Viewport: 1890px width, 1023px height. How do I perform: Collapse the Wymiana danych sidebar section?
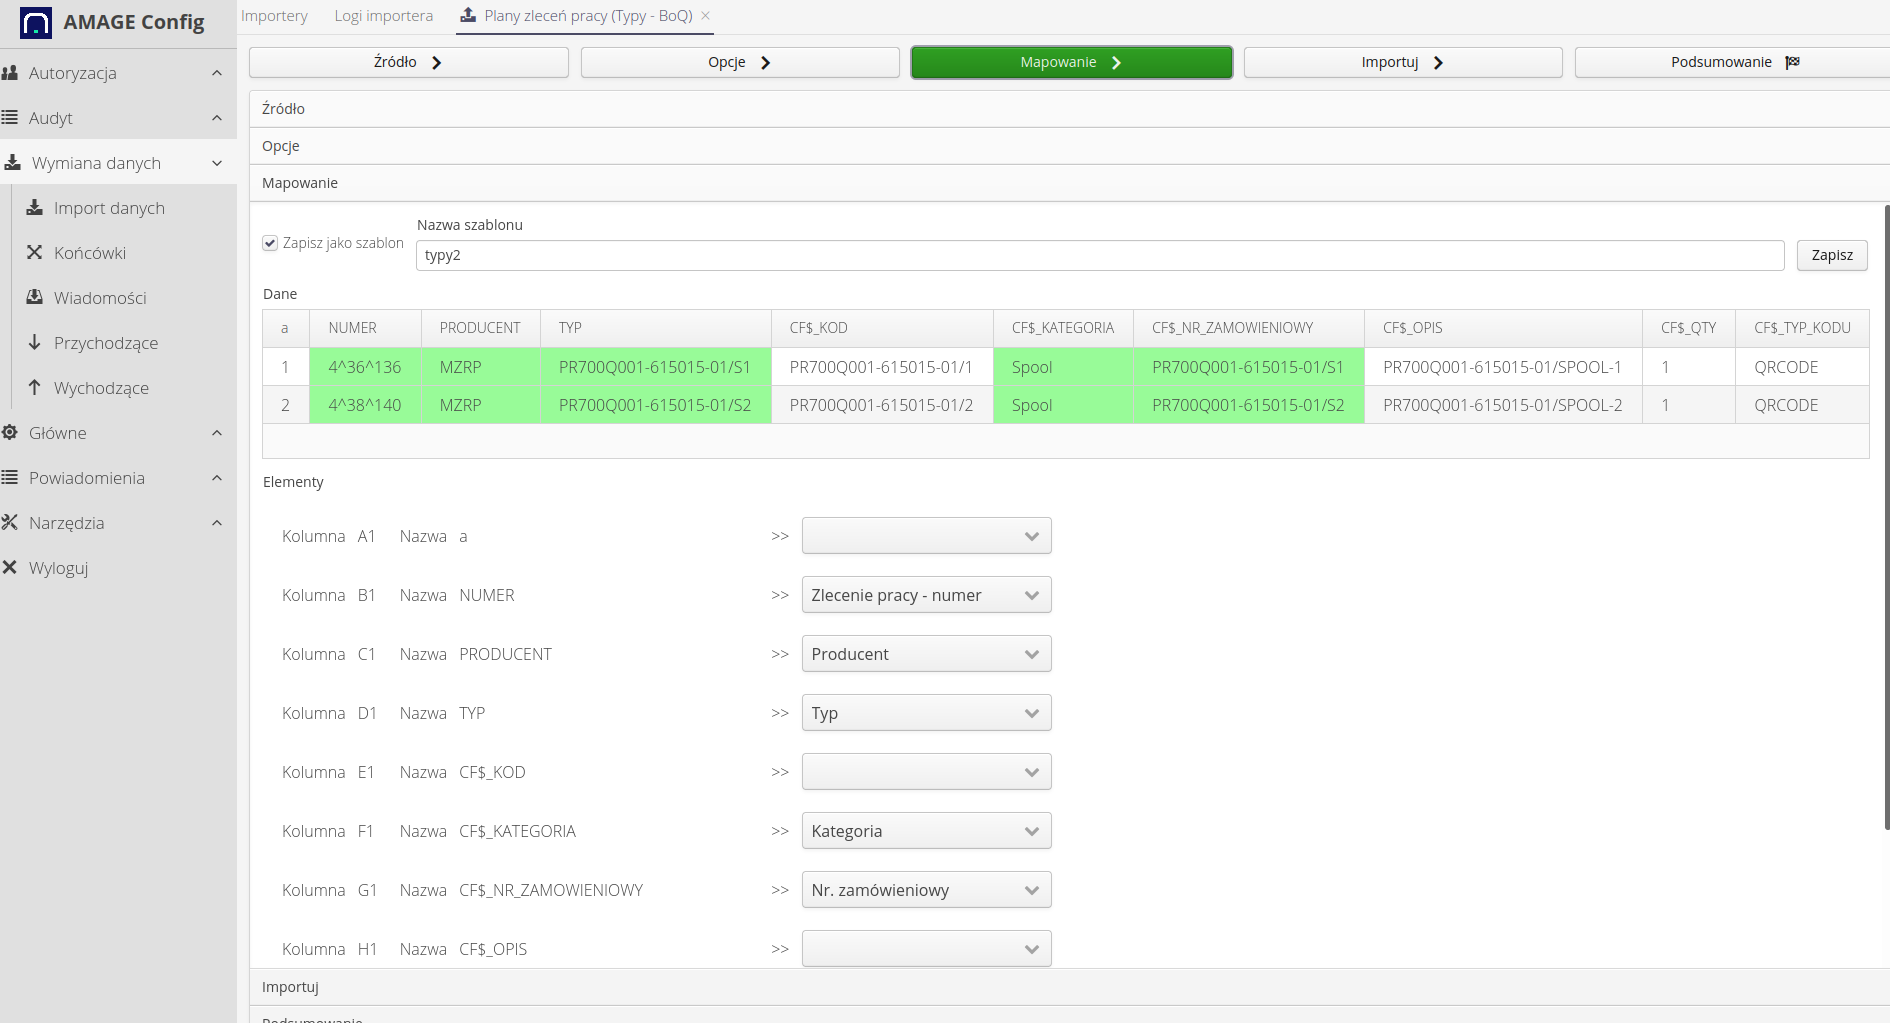tap(217, 163)
